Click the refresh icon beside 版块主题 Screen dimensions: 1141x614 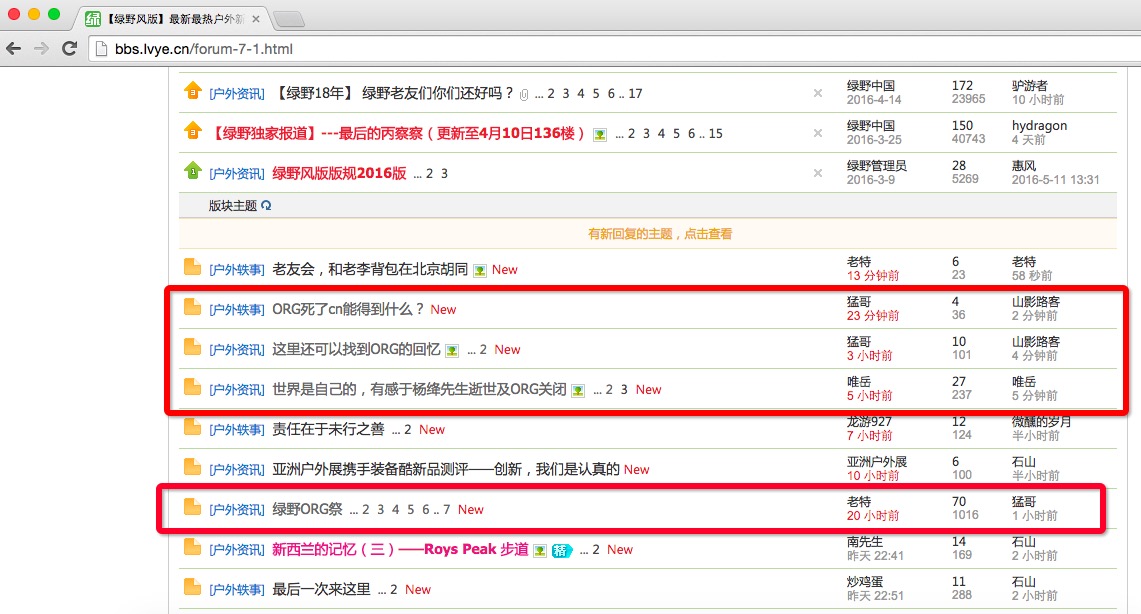[x=266, y=206]
